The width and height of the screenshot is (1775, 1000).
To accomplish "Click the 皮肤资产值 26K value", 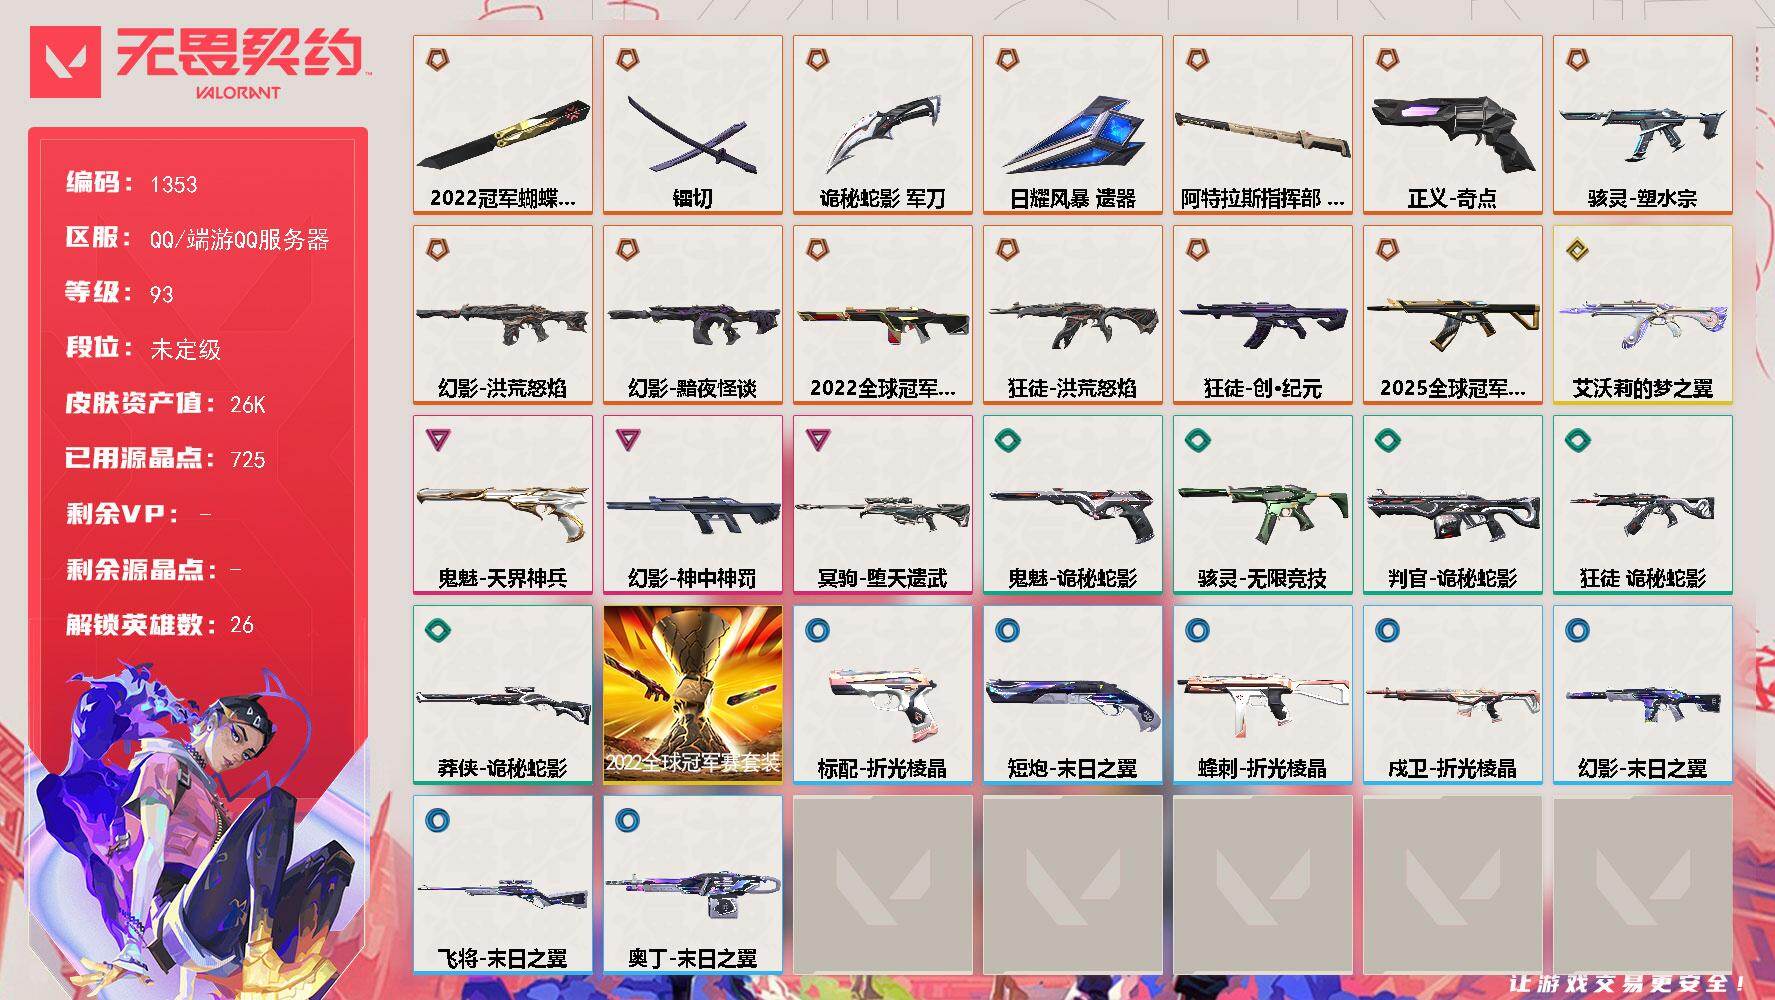I will tap(248, 404).
